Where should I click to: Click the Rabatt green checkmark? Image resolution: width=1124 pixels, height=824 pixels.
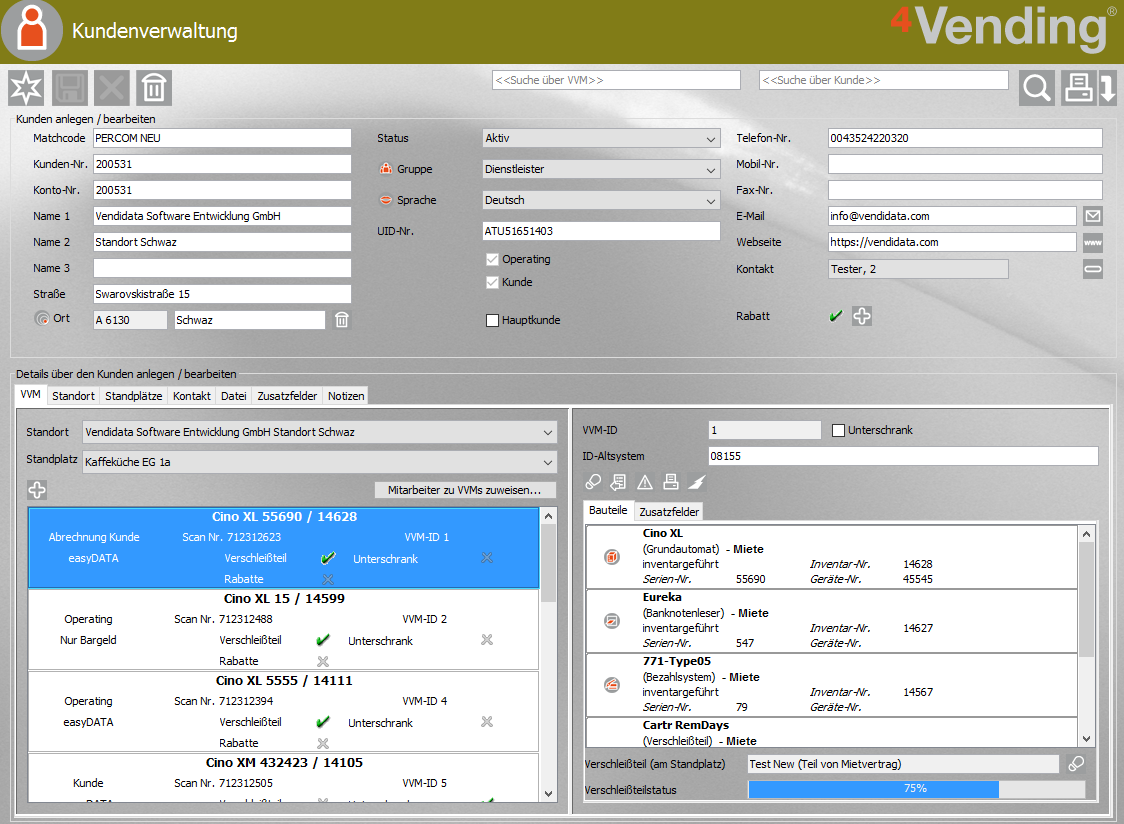pos(835,316)
